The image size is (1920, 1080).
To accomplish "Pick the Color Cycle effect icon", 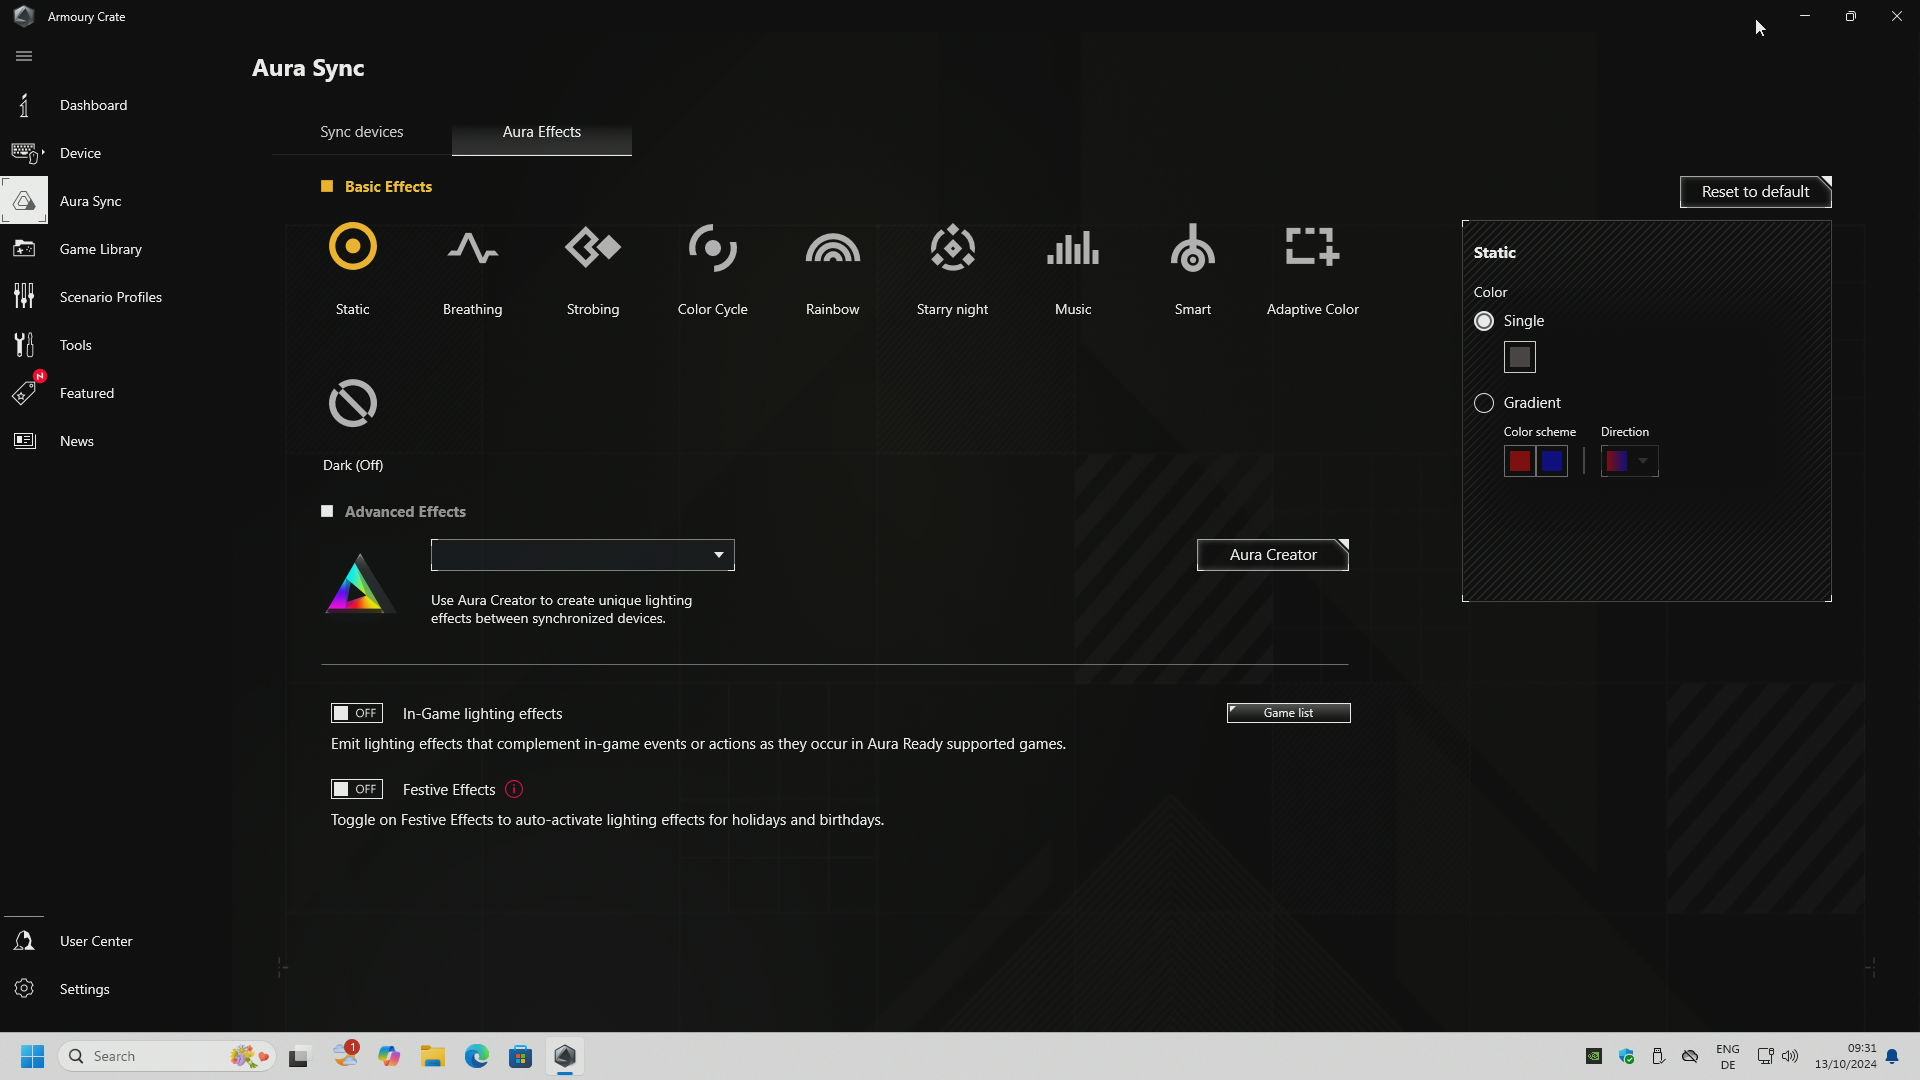I will pyautogui.click(x=712, y=247).
